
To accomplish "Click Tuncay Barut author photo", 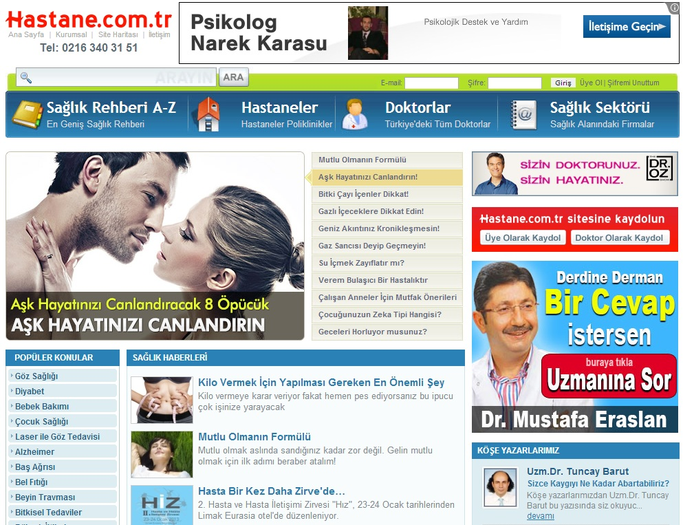I will (x=500, y=487).
